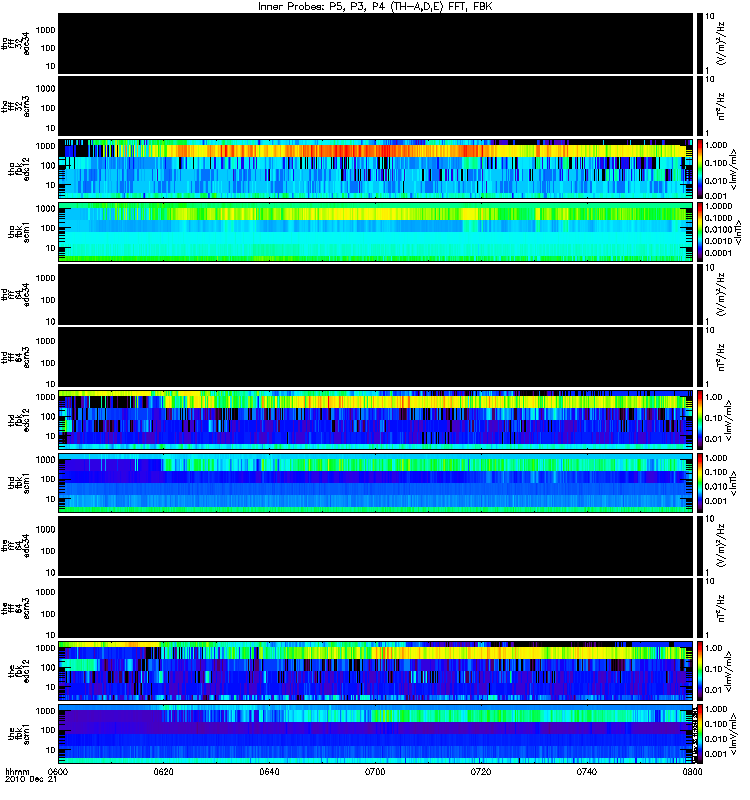Select the 0800 time axis label
The height and width of the screenshot is (800, 750).
tap(692, 771)
